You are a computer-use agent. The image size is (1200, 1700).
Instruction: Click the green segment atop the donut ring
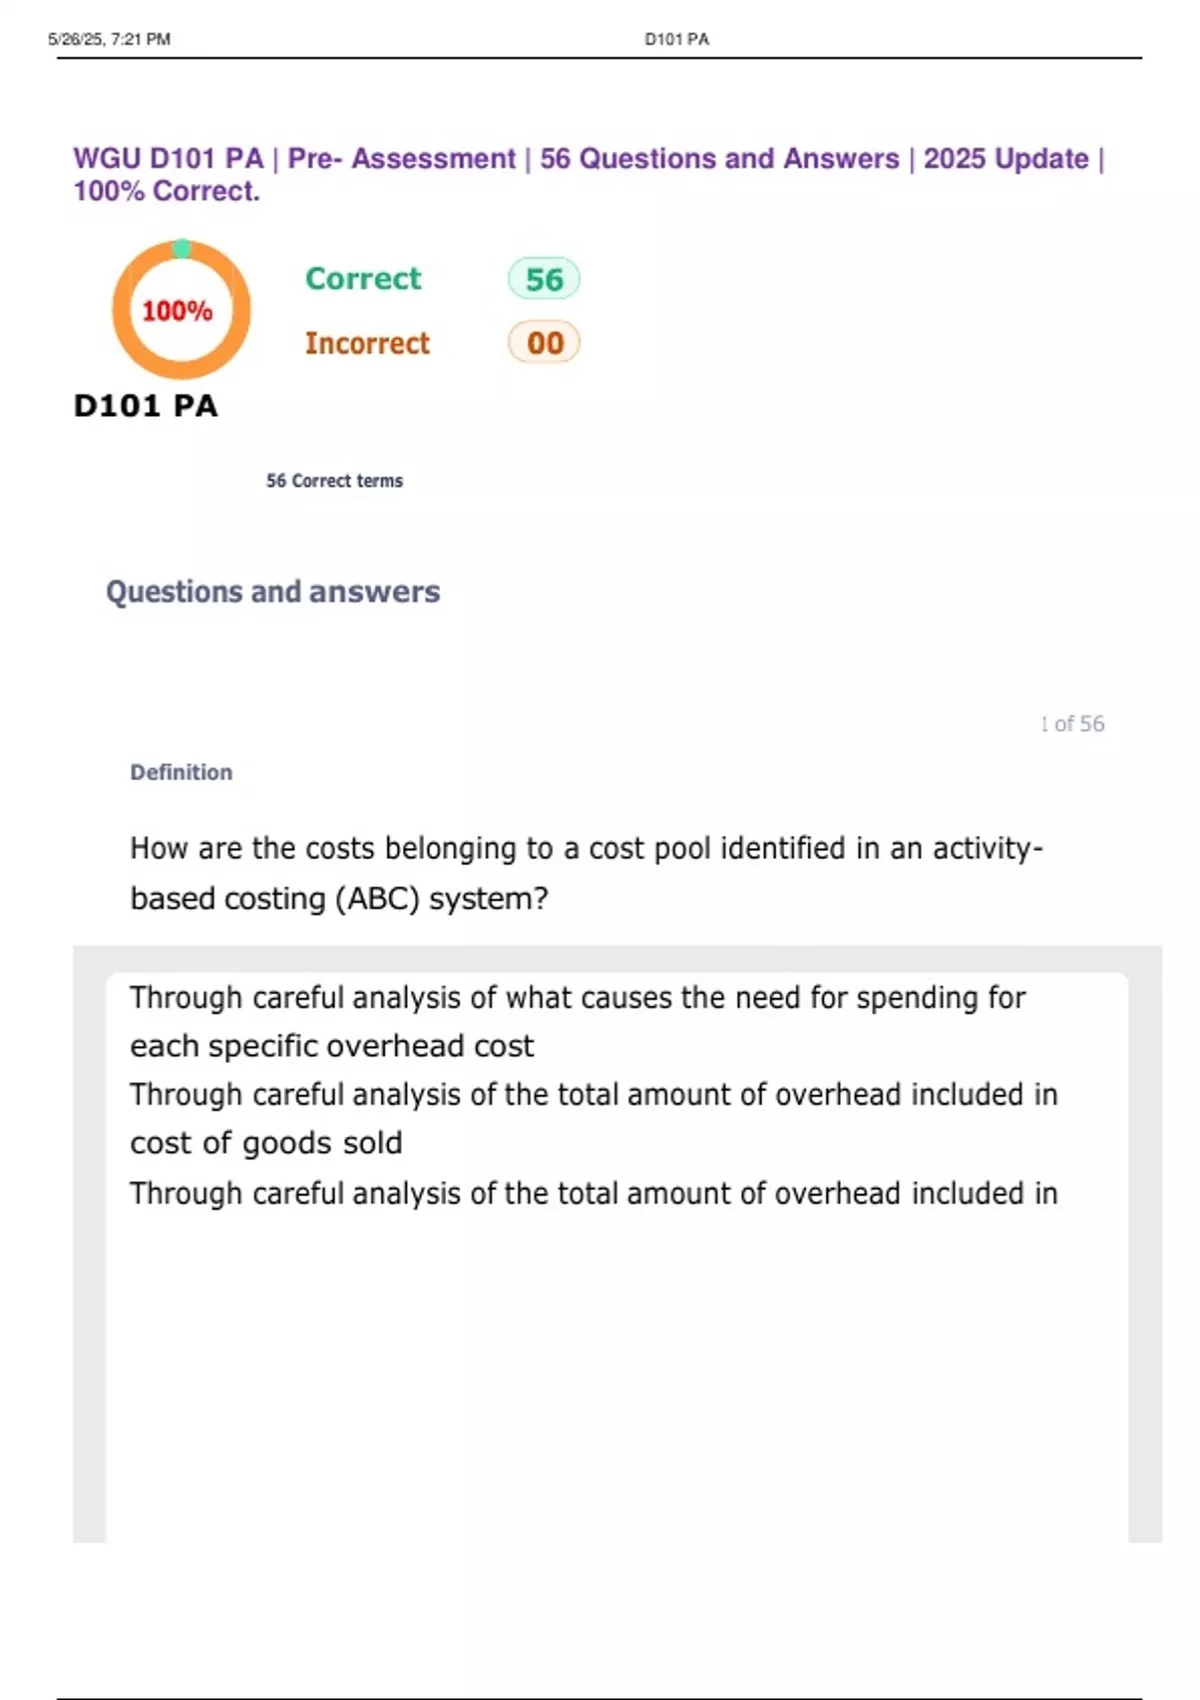click(x=181, y=248)
